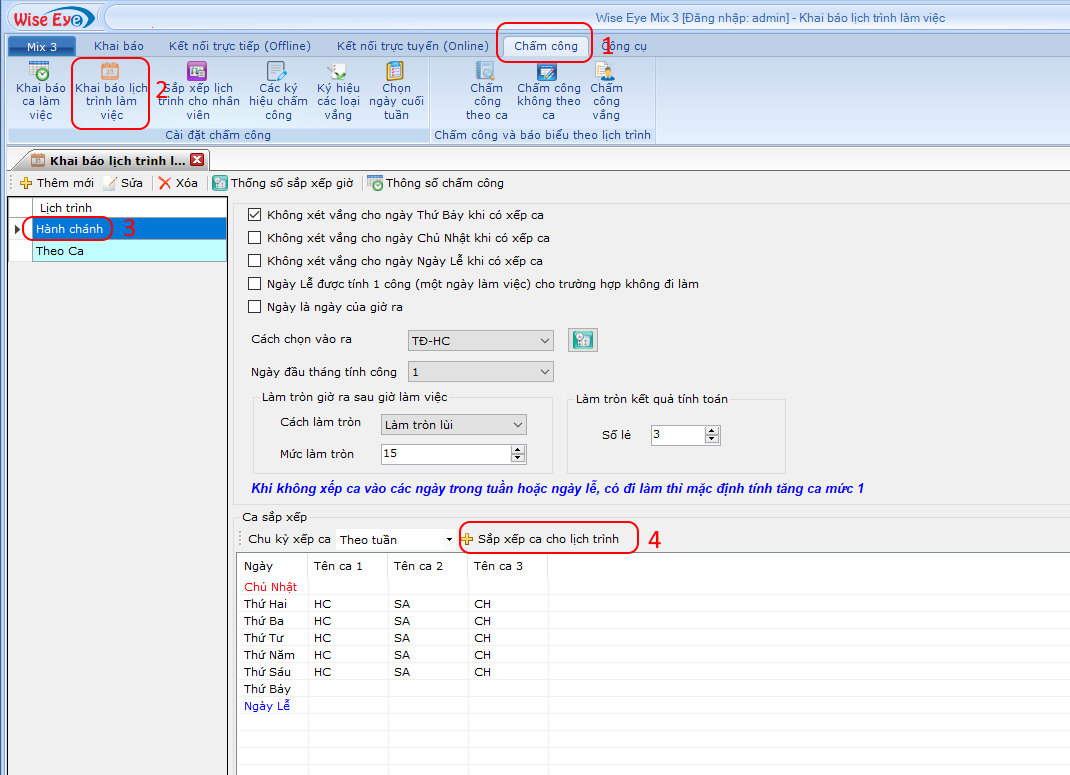Select Theo Ca schedule in list

(60, 251)
